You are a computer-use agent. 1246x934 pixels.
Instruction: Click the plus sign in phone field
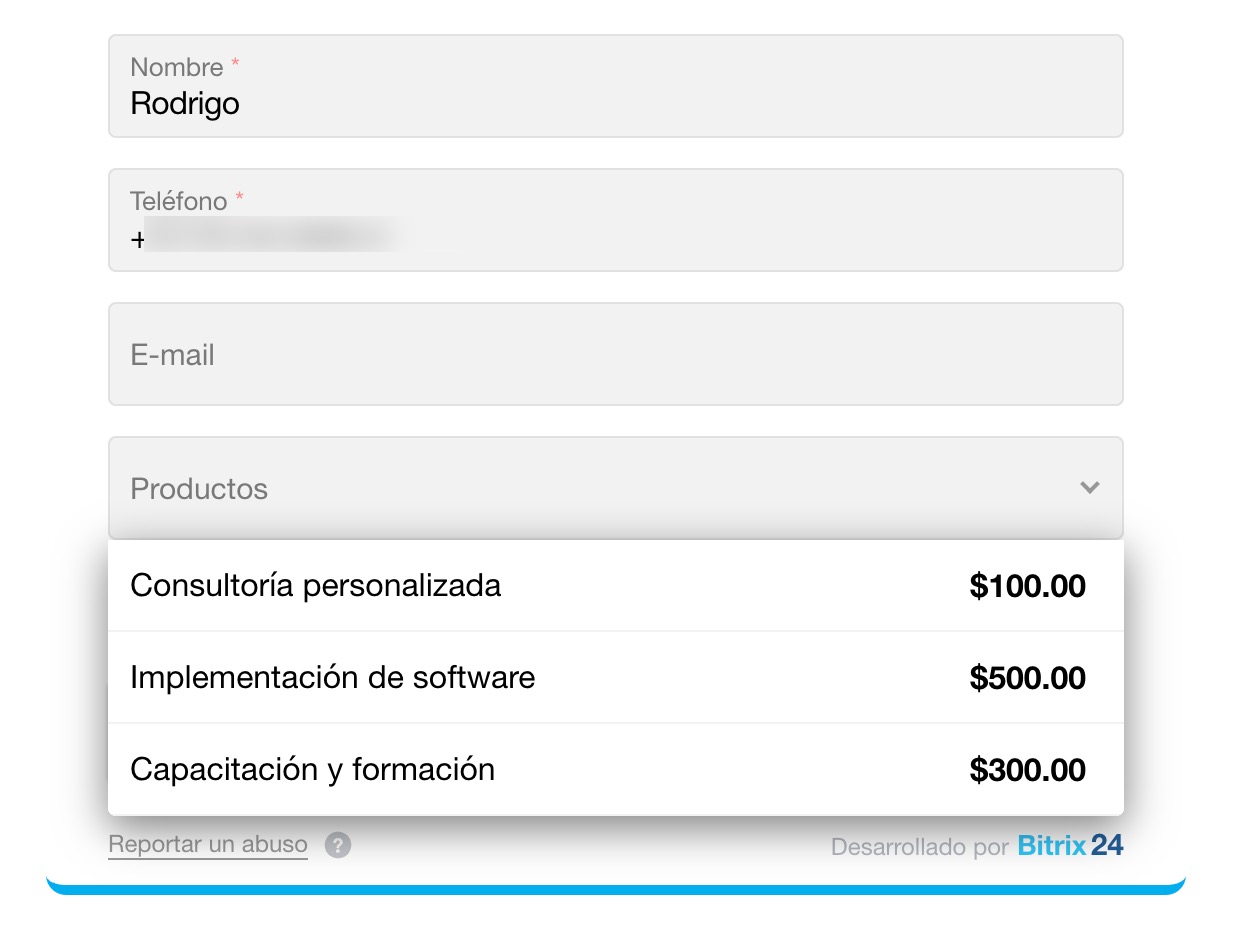137,240
